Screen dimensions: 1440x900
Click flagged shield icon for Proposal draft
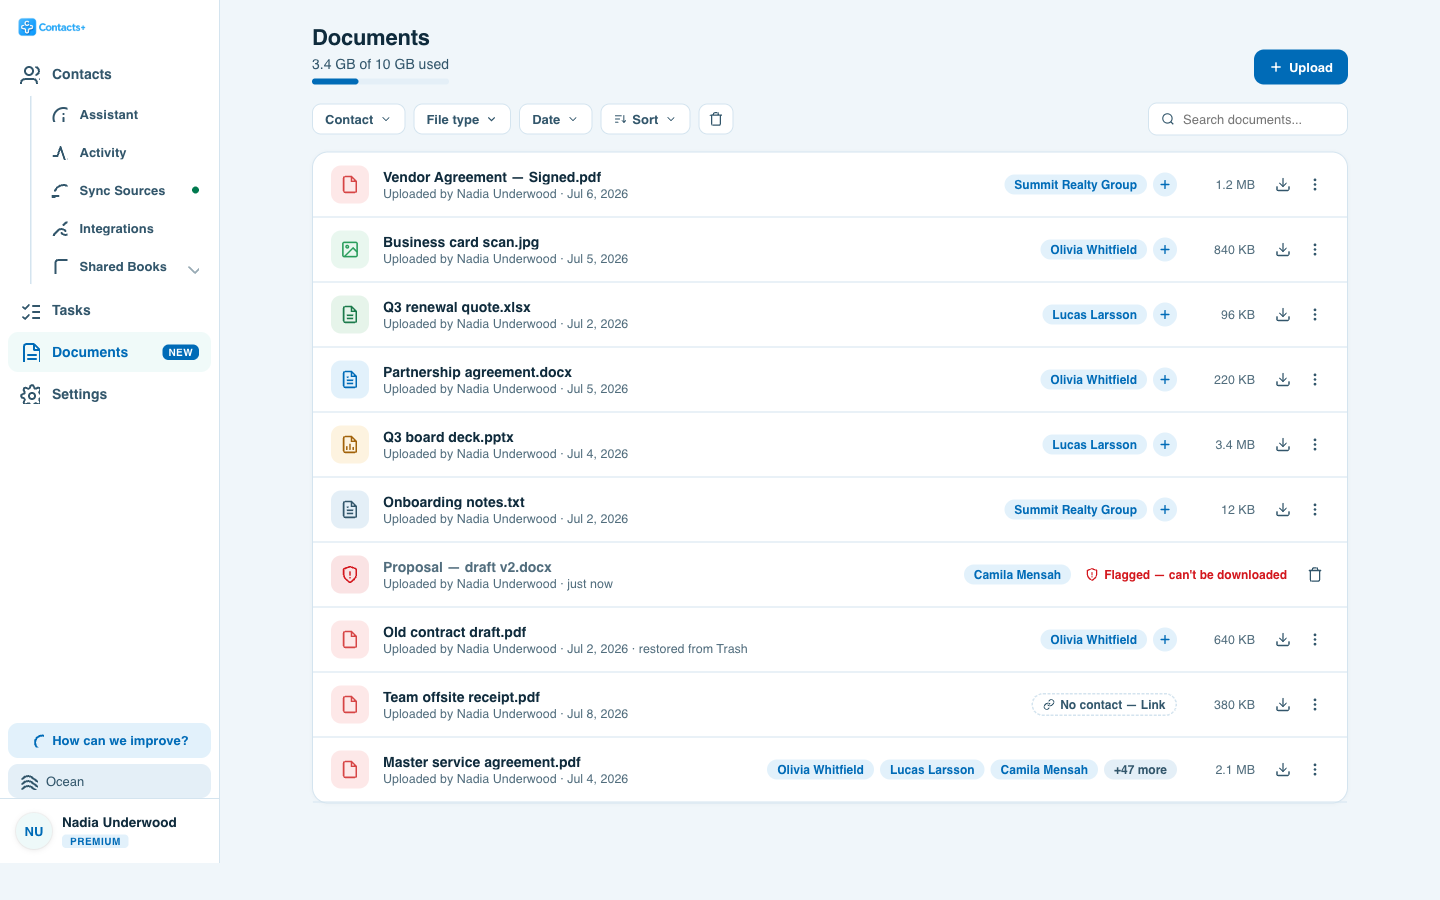pyautogui.click(x=350, y=575)
